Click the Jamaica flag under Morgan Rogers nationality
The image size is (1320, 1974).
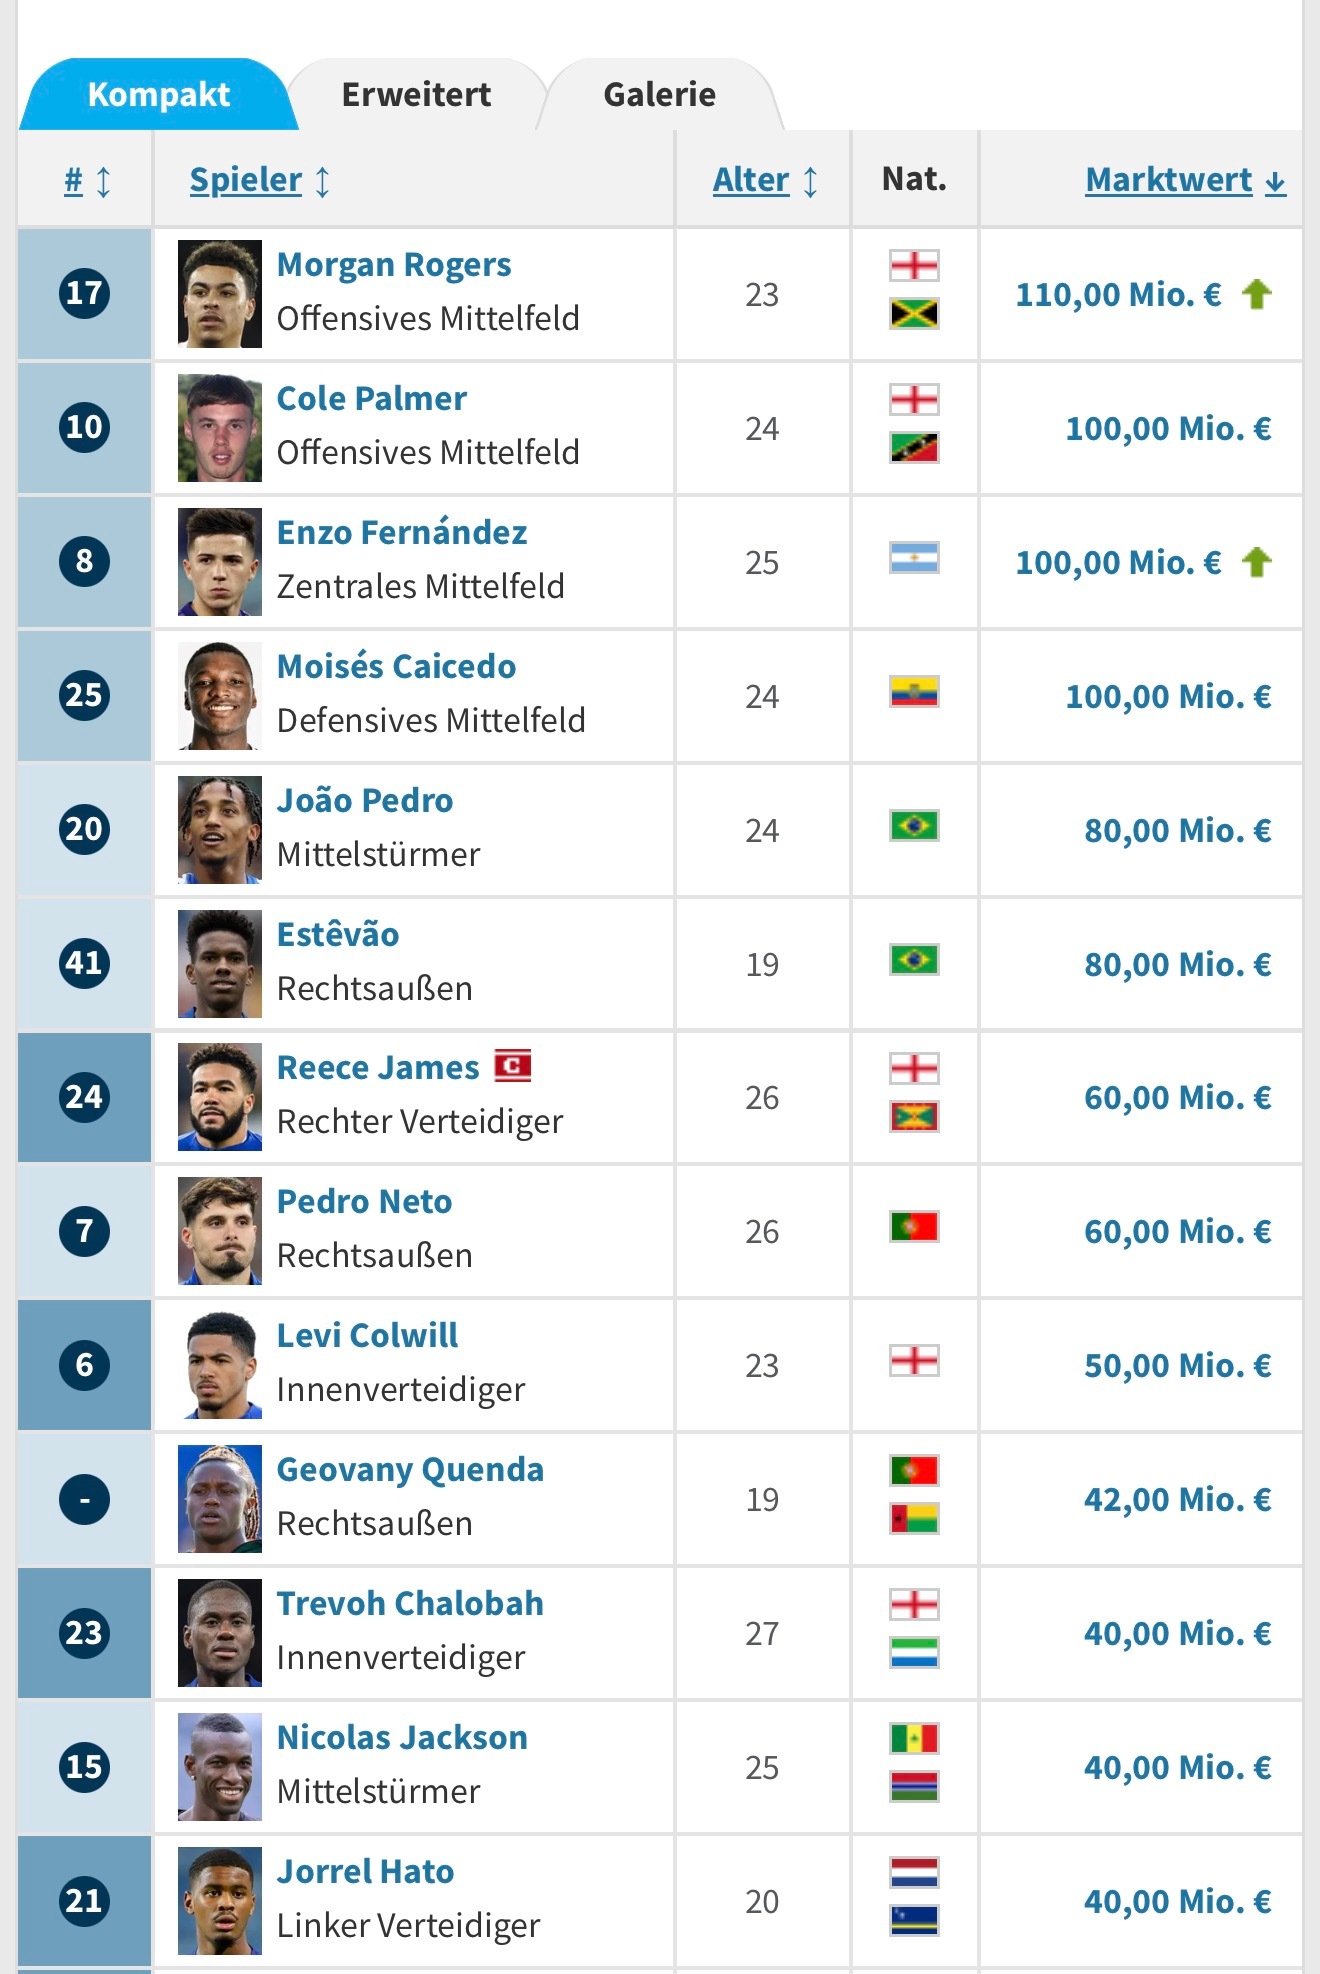[x=914, y=314]
